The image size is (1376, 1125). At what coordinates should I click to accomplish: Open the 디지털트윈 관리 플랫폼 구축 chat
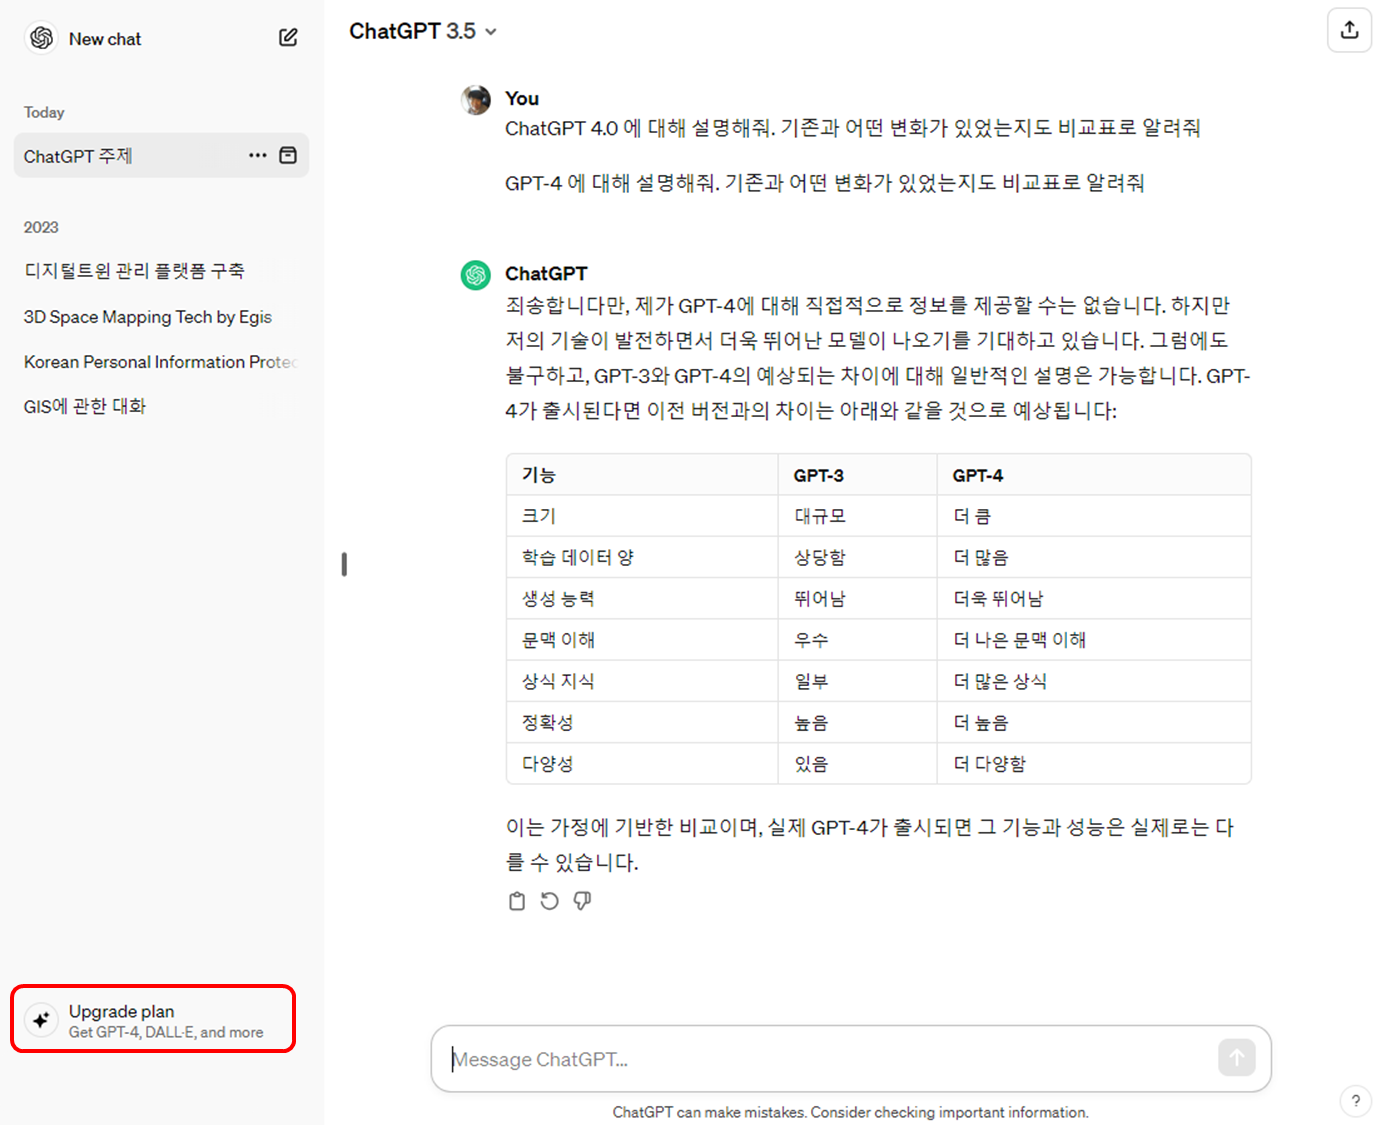(134, 271)
